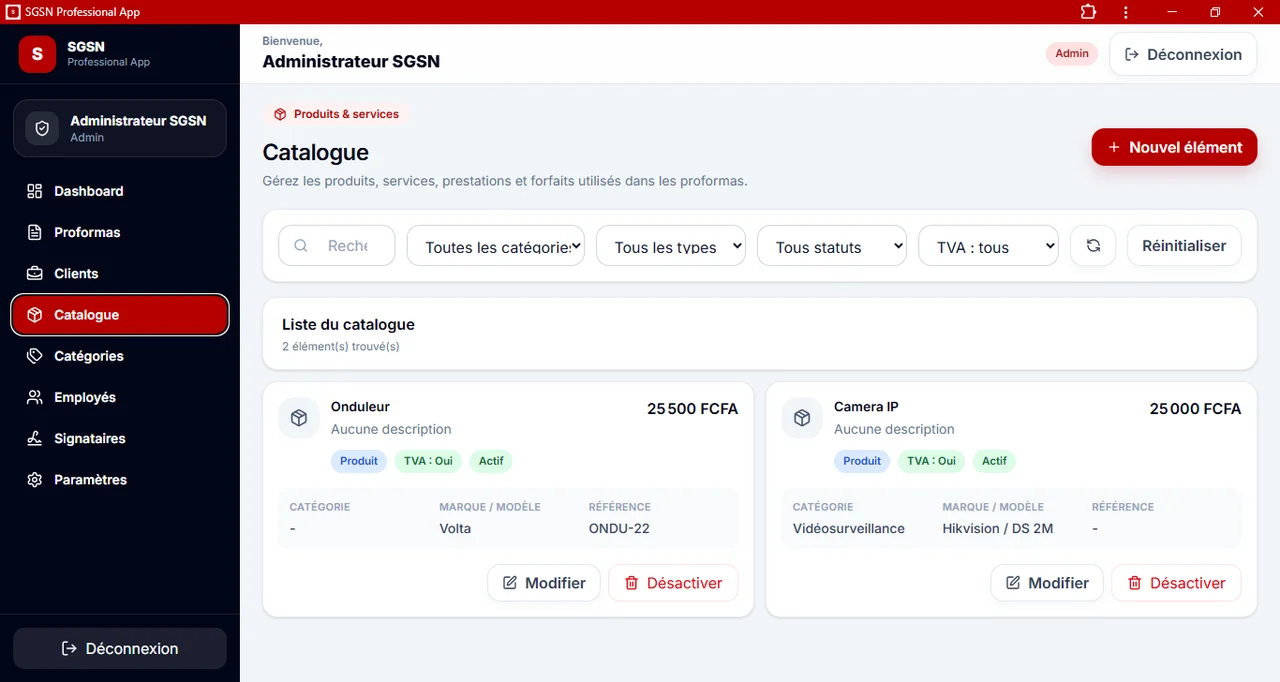The image size is (1280, 682).
Task: Open Catégories from the sidebar
Action: pos(120,356)
